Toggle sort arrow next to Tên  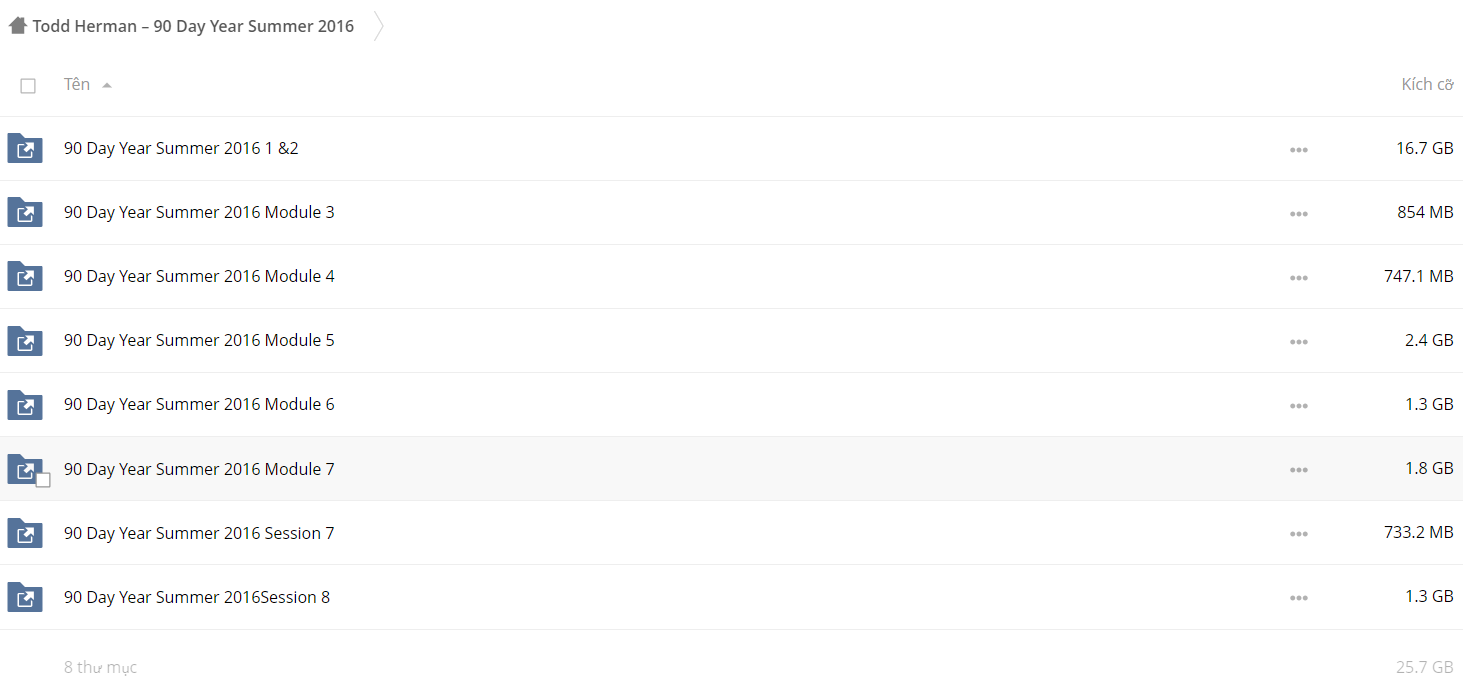click(x=107, y=86)
